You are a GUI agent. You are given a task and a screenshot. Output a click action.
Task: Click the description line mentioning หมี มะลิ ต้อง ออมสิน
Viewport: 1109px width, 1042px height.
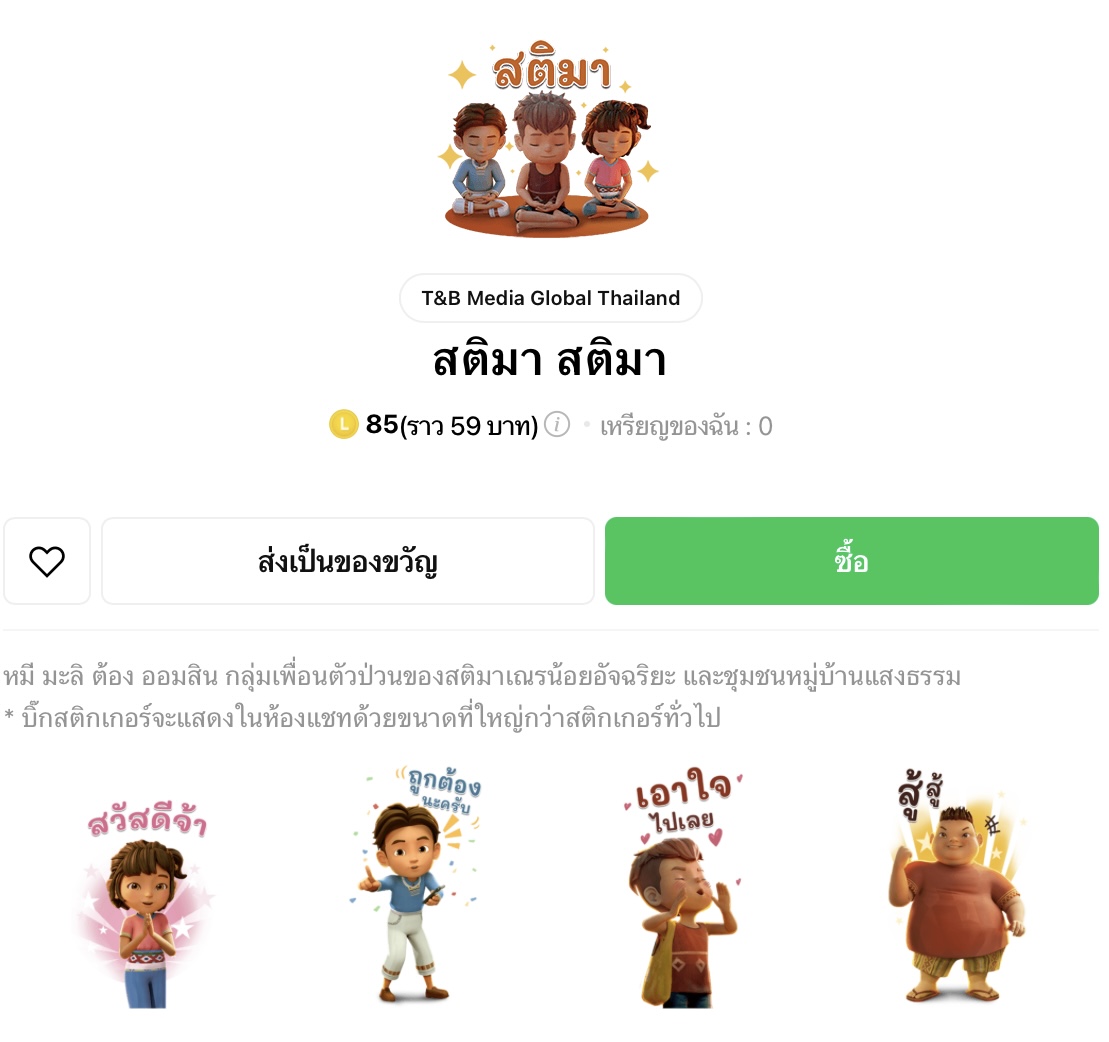482,676
